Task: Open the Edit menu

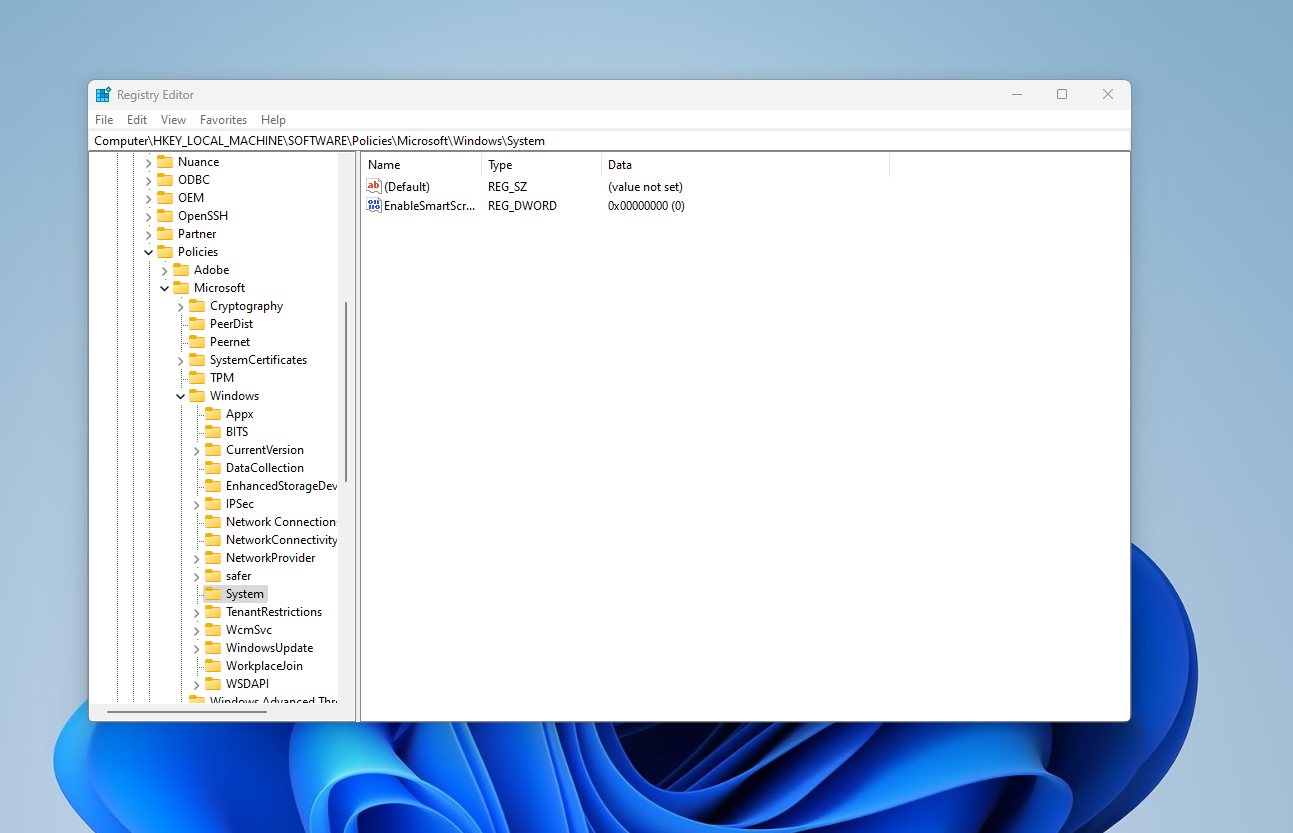Action: (x=137, y=120)
